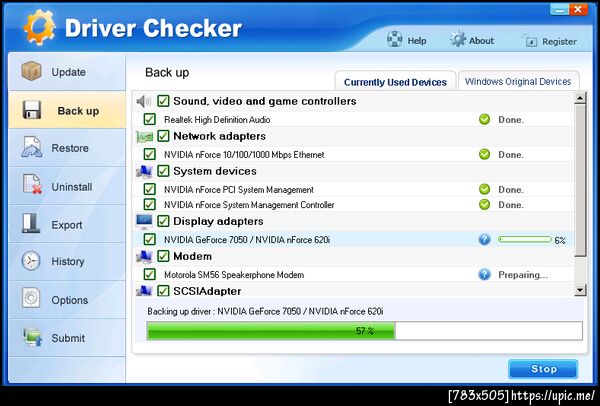Click blue question icon for GeForce 7050

(484, 240)
